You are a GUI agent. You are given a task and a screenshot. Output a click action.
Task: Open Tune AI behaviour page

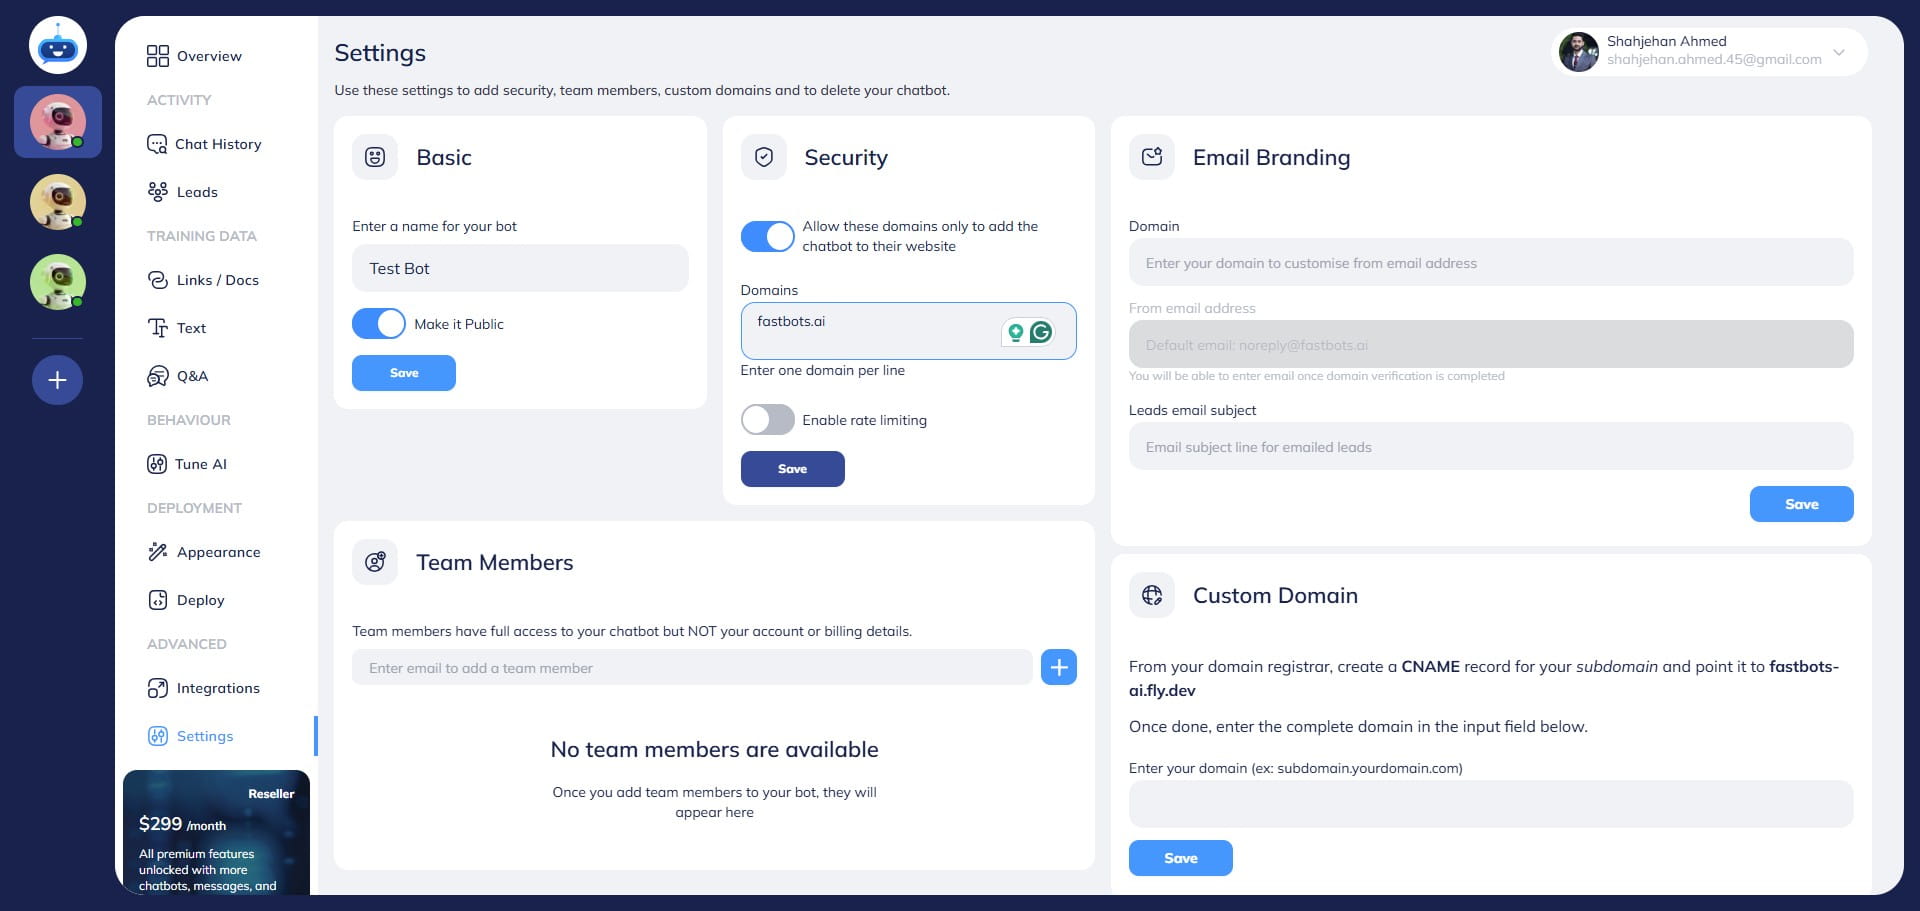pyautogui.click(x=187, y=464)
